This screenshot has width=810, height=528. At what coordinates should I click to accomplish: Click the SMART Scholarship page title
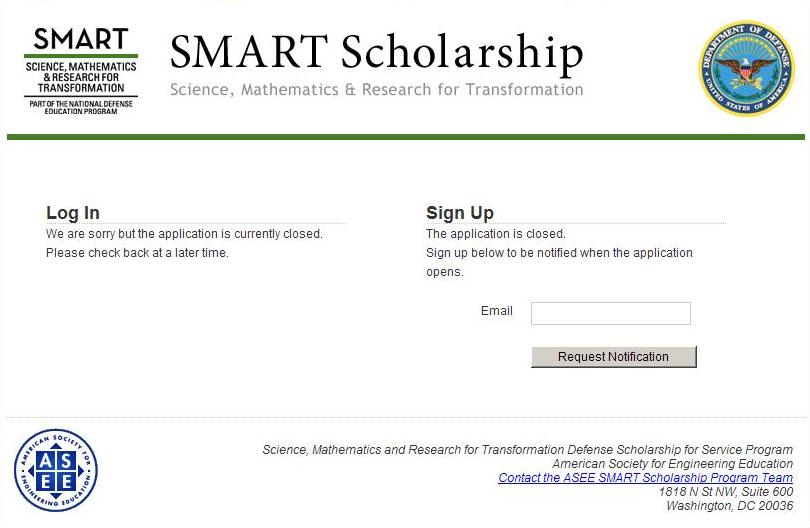click(x=376, y=52)
